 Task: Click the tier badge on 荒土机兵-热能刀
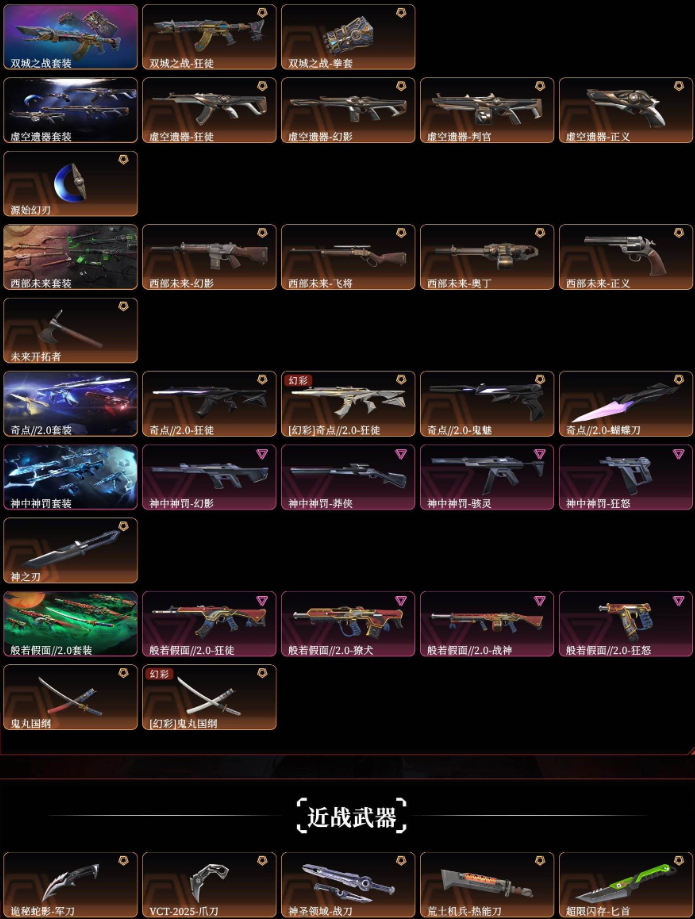tap(540, 861)
